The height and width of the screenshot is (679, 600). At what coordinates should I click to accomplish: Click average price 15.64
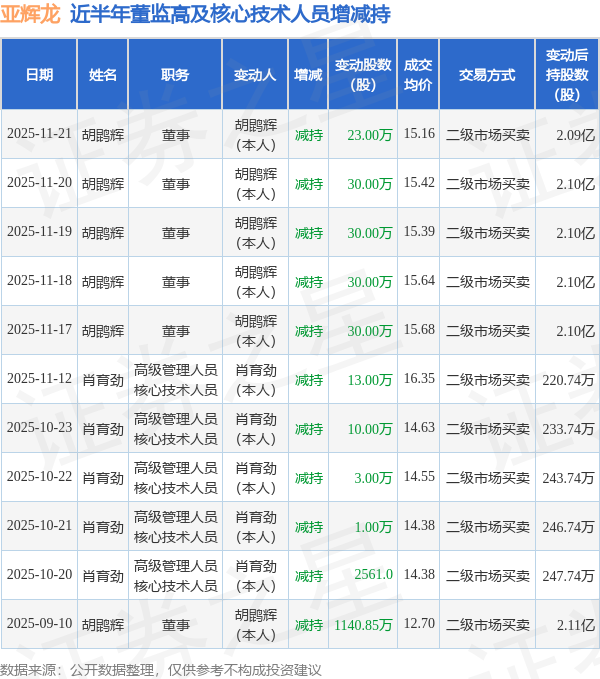[419, 280]
